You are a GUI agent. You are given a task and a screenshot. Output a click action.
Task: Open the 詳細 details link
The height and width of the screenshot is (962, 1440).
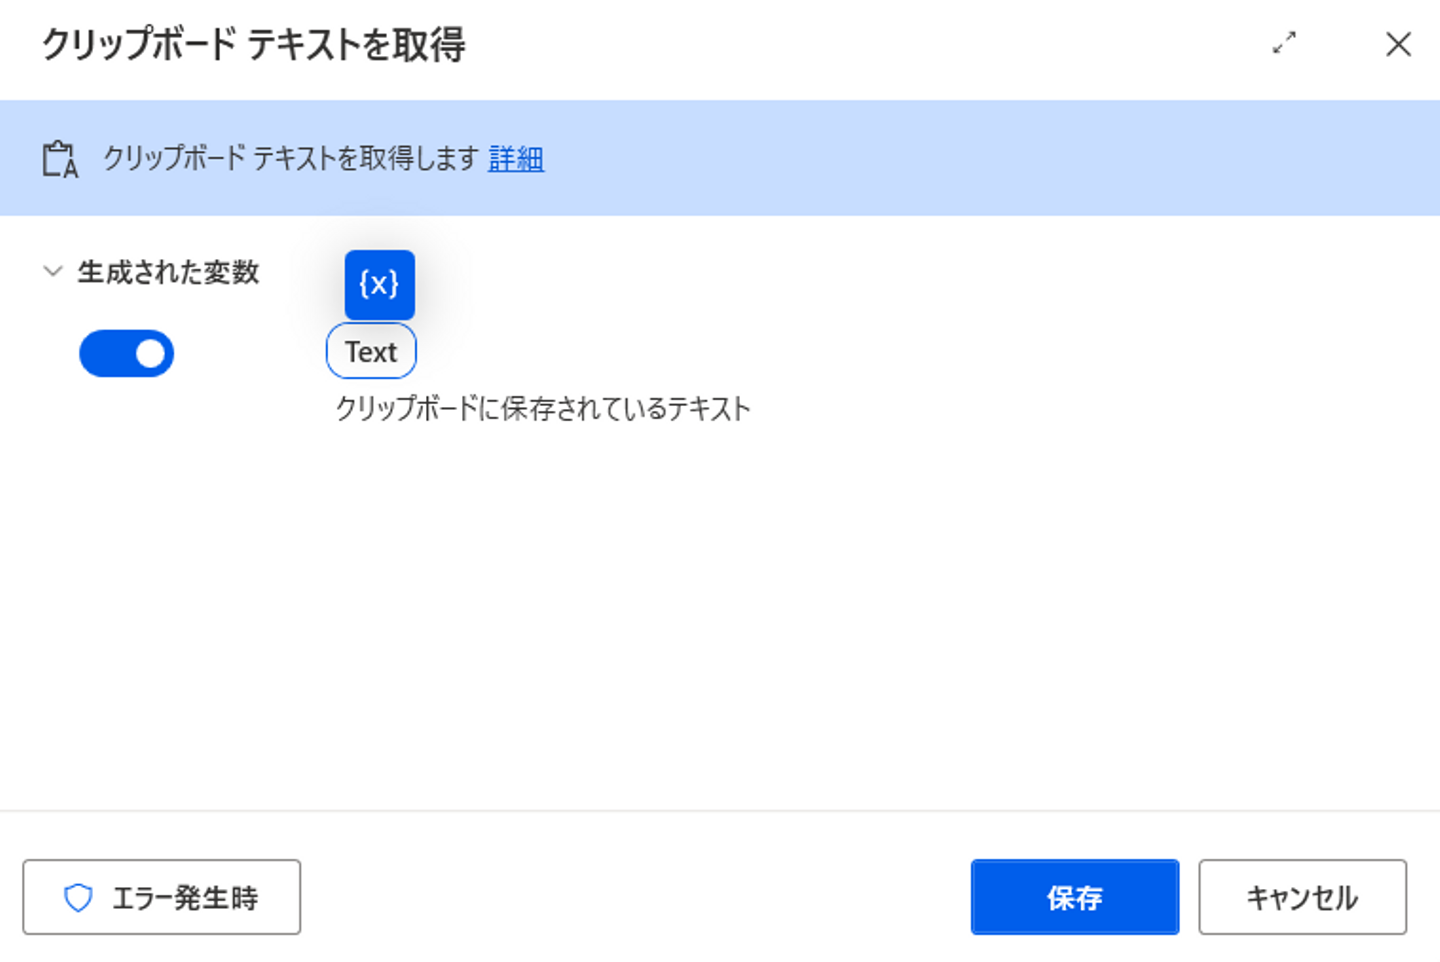[516, 159]
